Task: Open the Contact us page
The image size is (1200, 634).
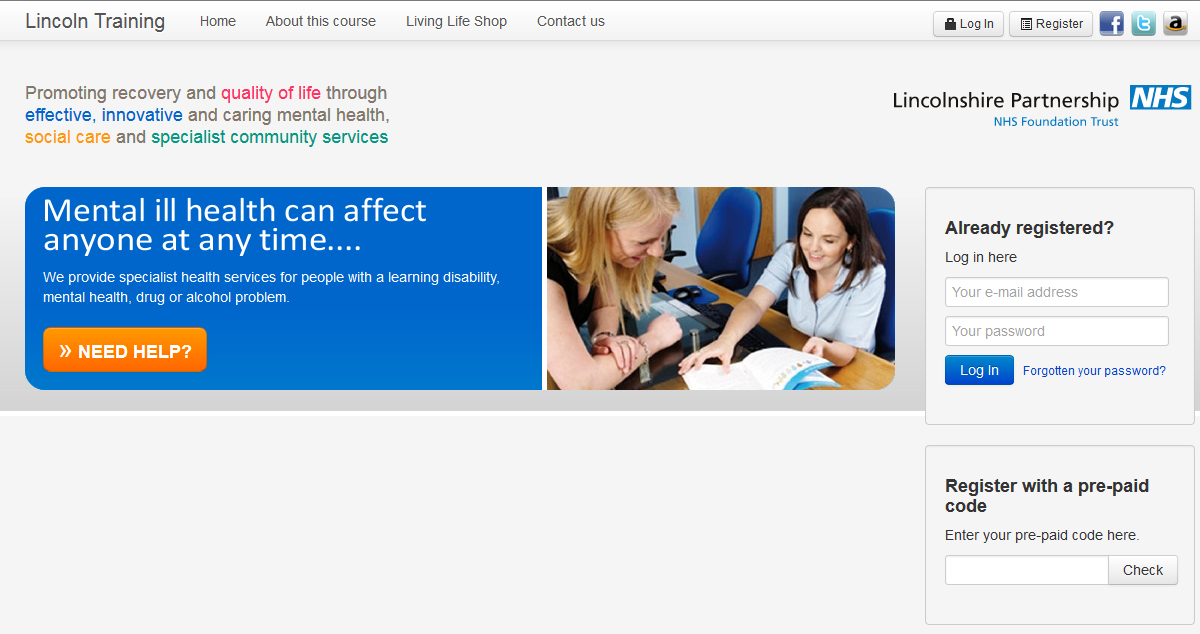Action: point(571,21)
